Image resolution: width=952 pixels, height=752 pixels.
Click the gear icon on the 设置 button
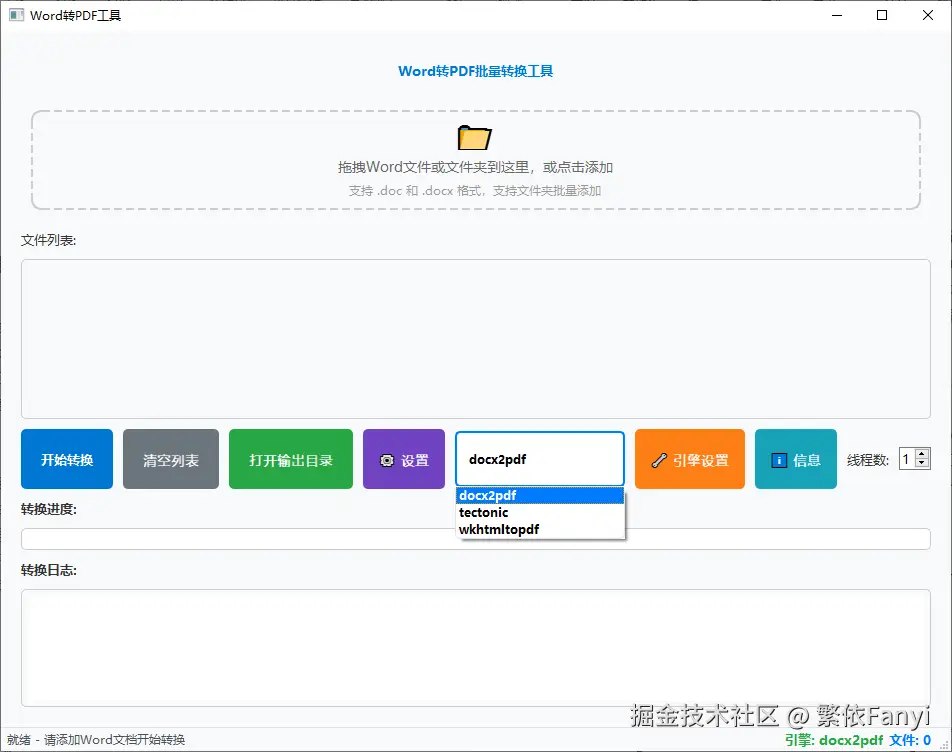point(387,459)
